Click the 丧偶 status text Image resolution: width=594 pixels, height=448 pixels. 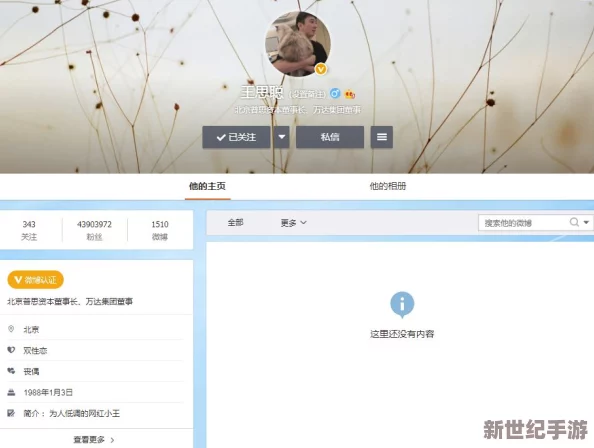(31, 372)
